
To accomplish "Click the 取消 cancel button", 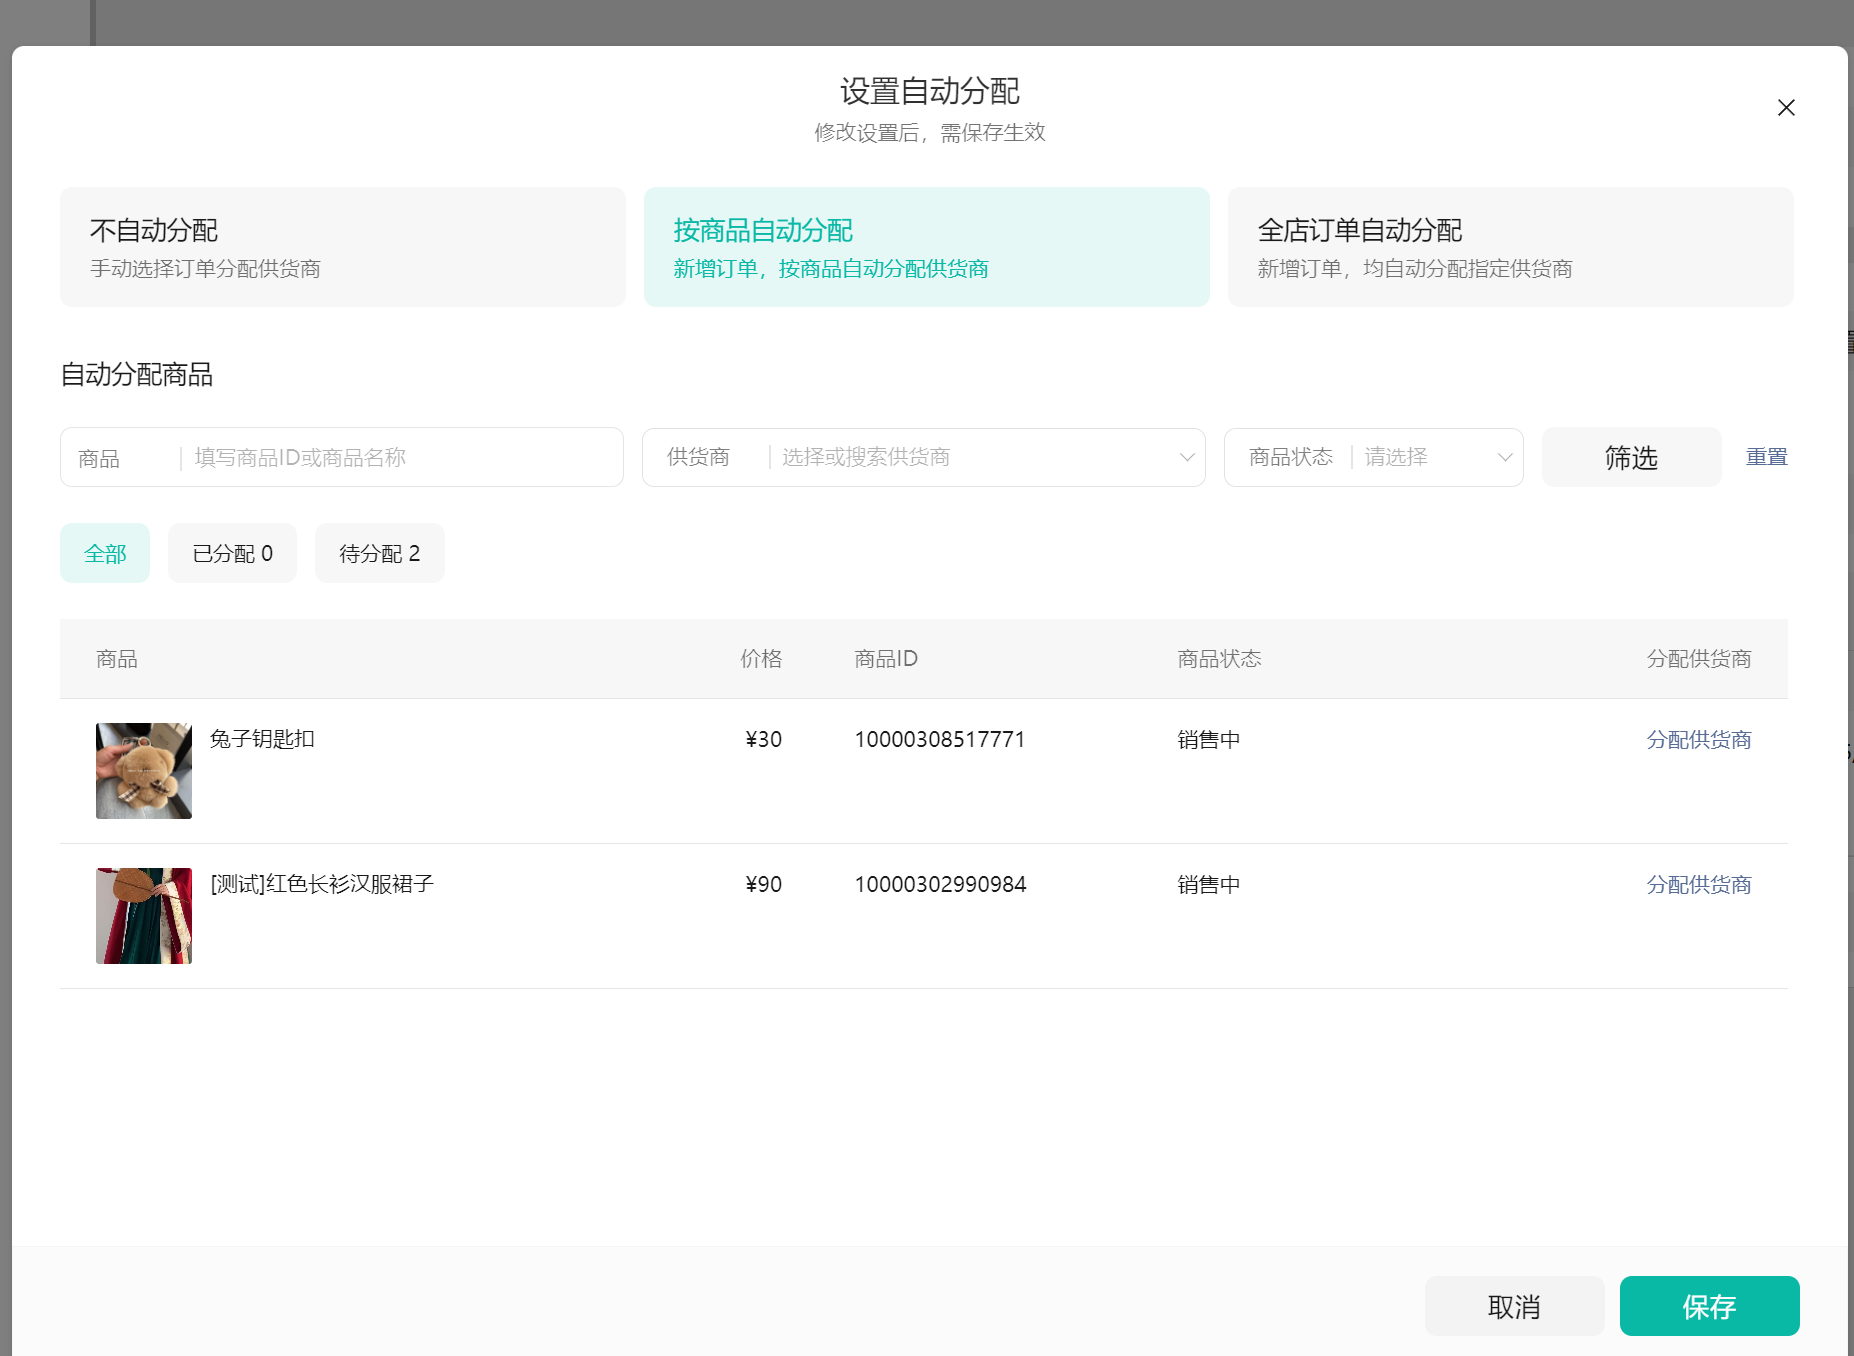I will tap(1514, 1306).
